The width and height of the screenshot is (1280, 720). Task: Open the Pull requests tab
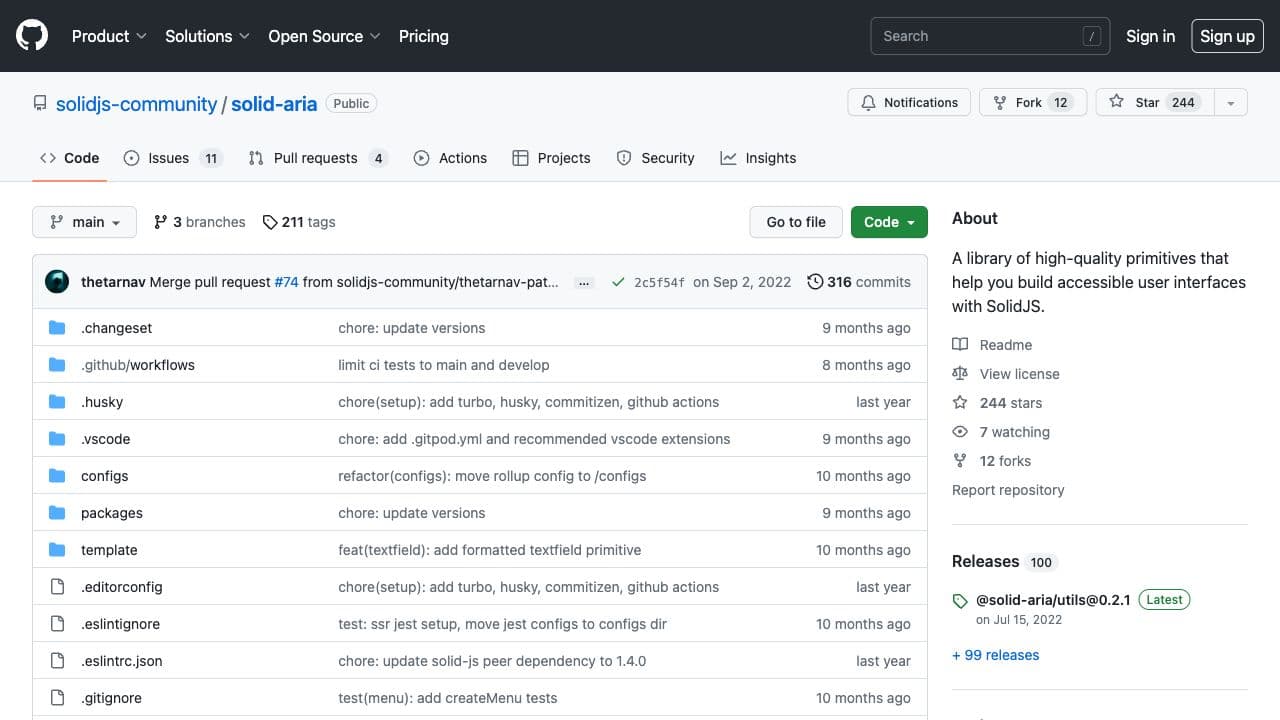click(x=316, y=158)
